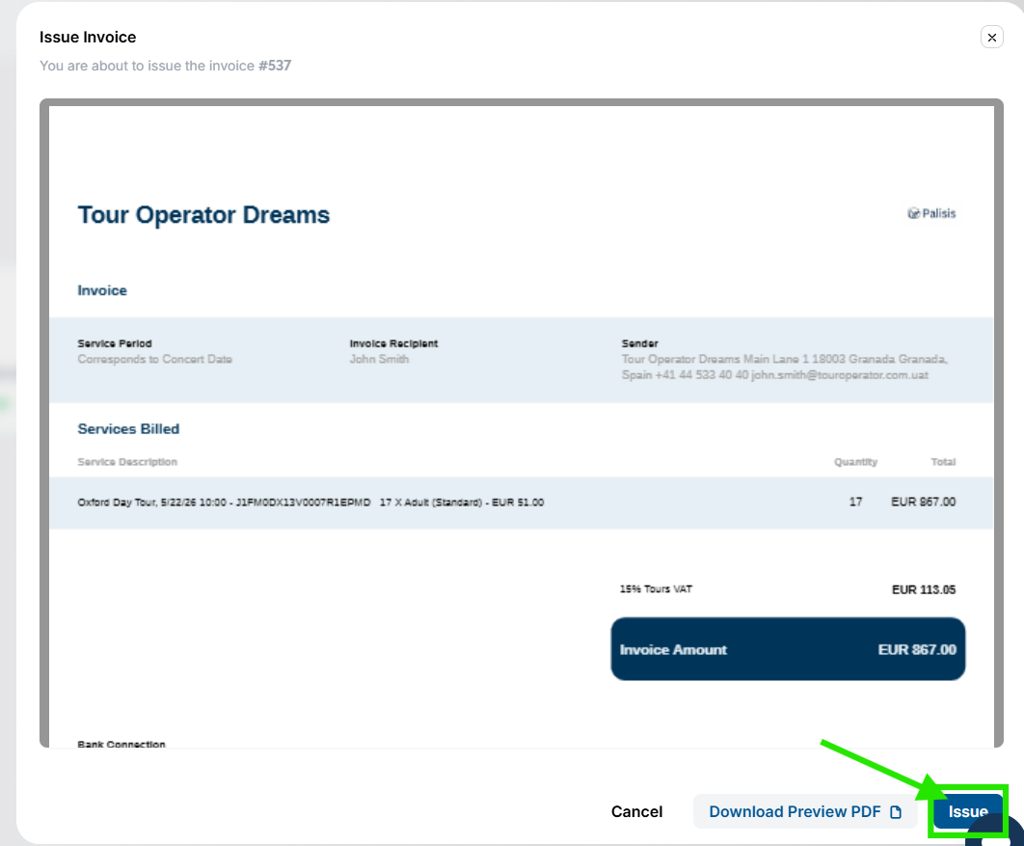1024x846 pixels.
Task: Click the Sender label
Action: (640, 344)
